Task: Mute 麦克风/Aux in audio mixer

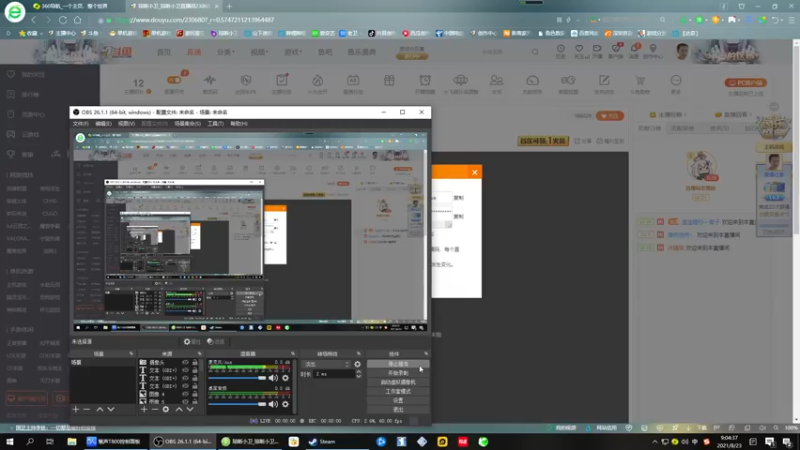Action: [x=273, y=378]
